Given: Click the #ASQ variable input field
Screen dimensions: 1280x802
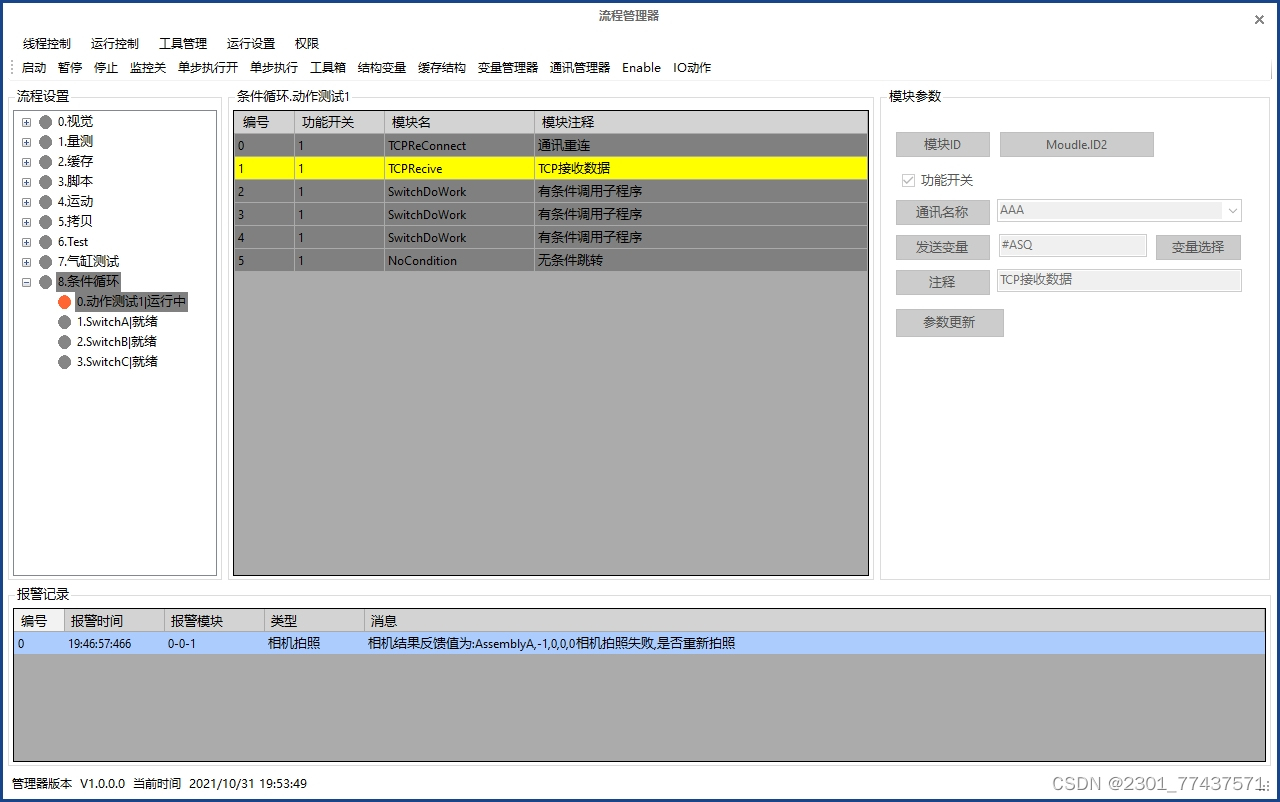Looking at the screenshot, I should click(x=1072, y=246).
